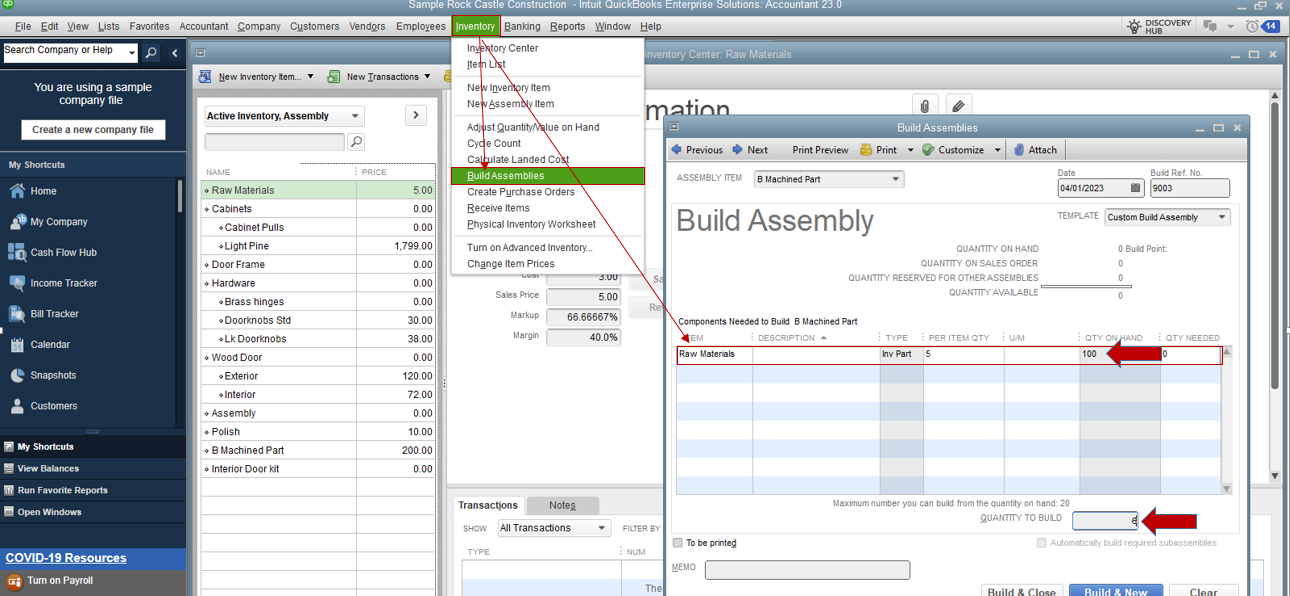Select Build Assemblies from Inventory menu

[505, 175]
